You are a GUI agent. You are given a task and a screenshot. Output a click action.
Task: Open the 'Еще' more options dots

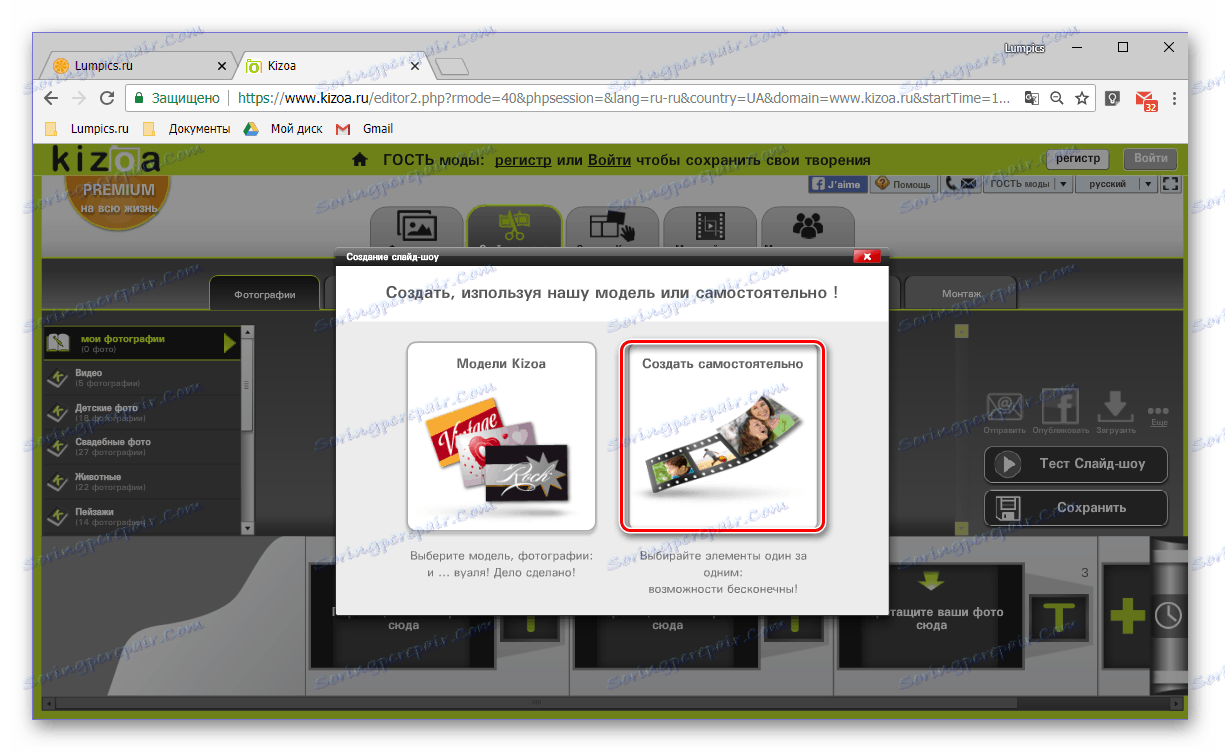(x=1158, y=415)
